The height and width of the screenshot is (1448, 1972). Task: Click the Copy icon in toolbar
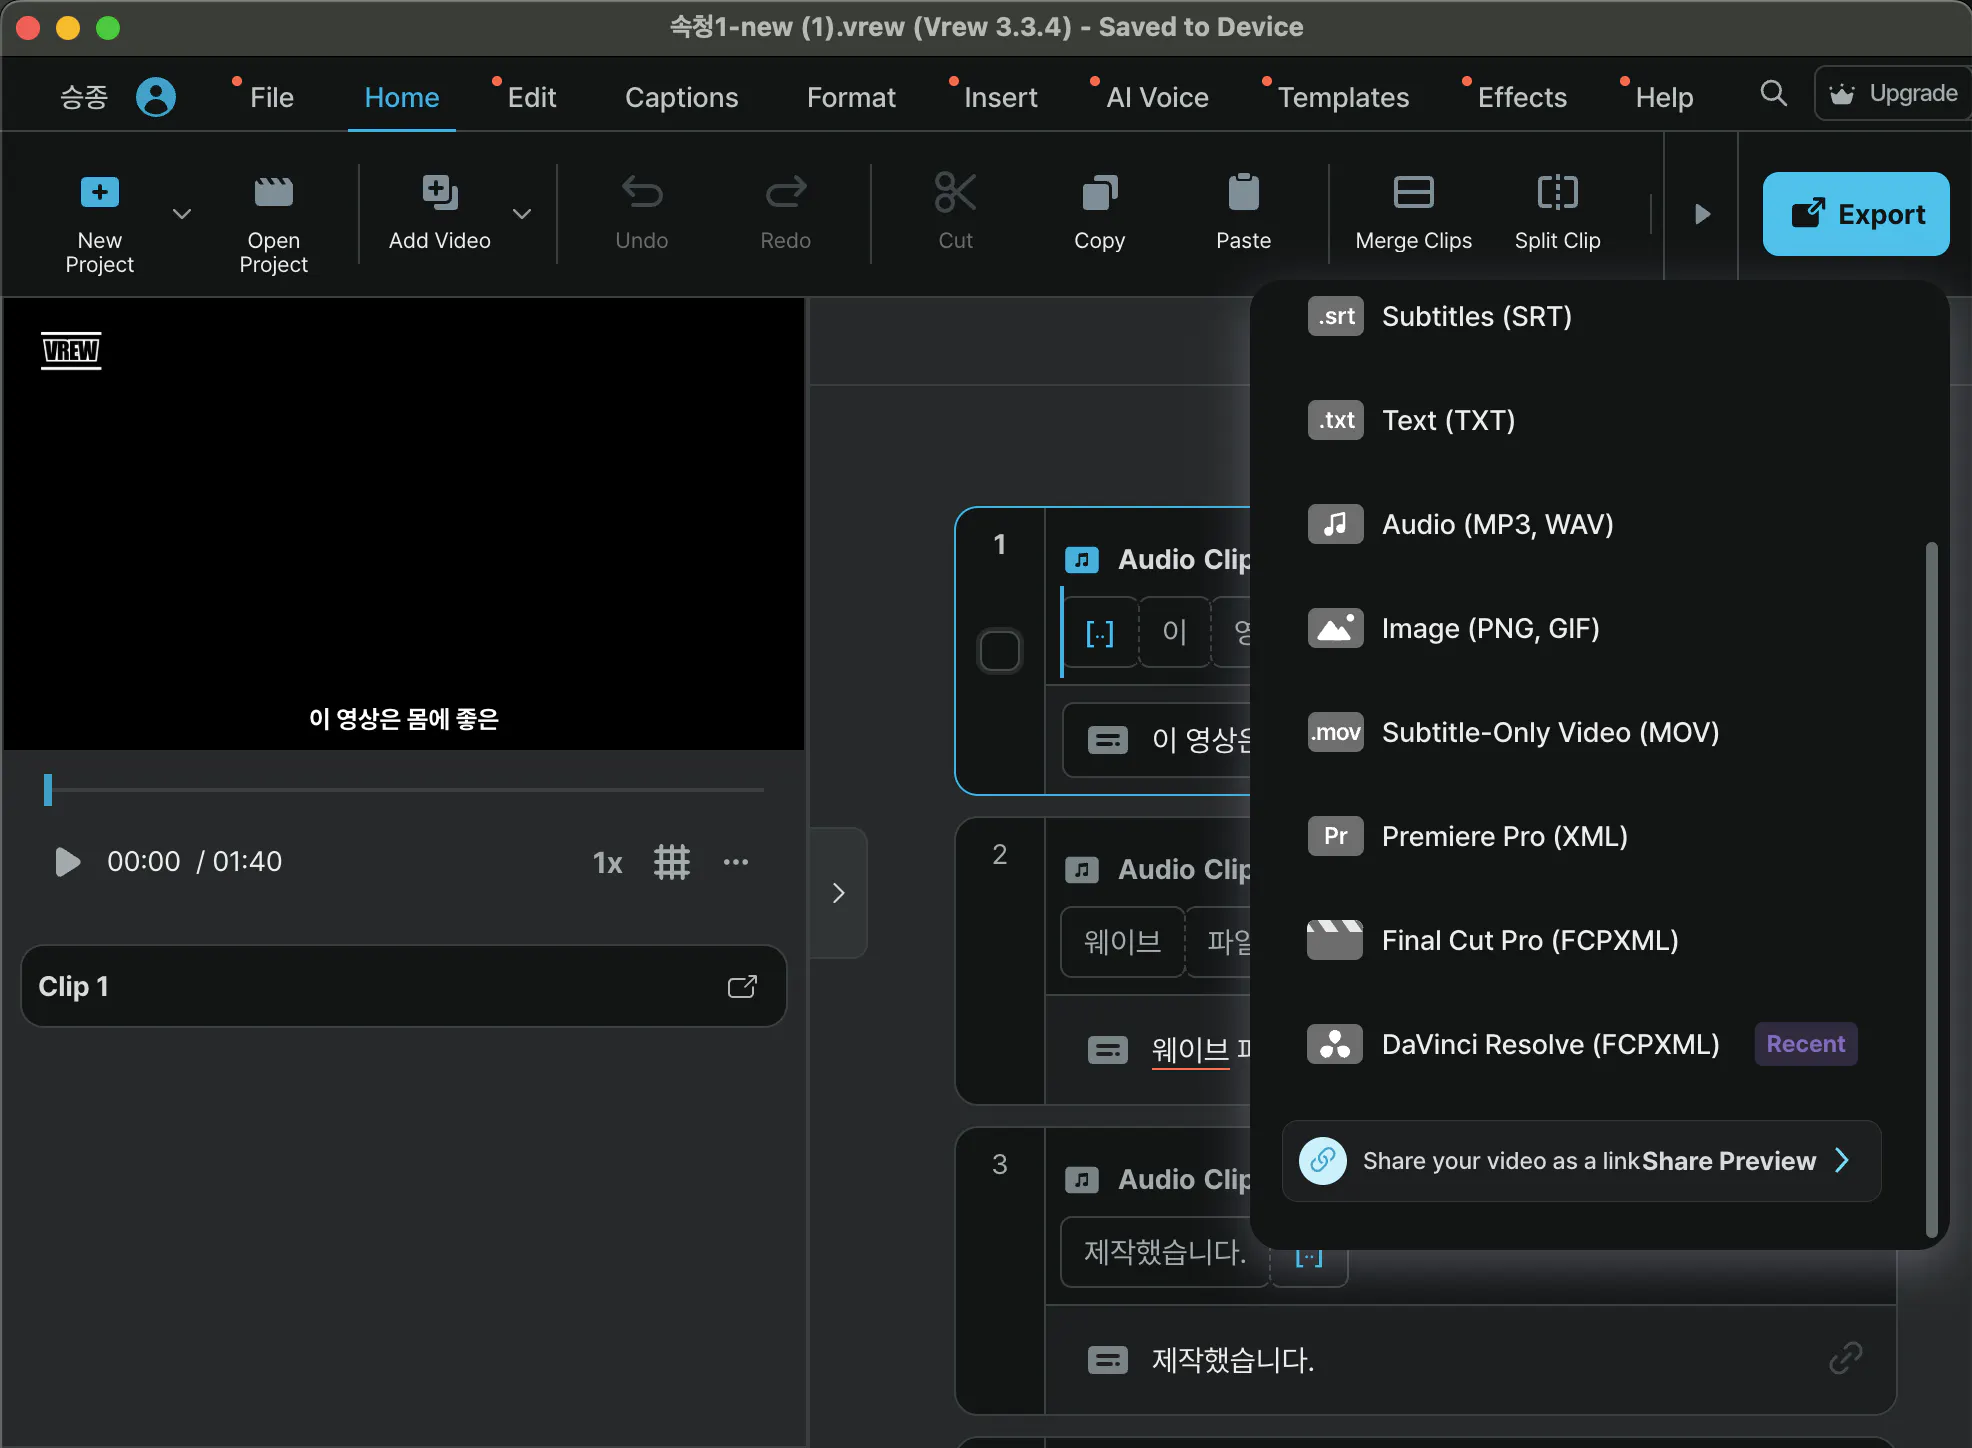coord(1099,192)
